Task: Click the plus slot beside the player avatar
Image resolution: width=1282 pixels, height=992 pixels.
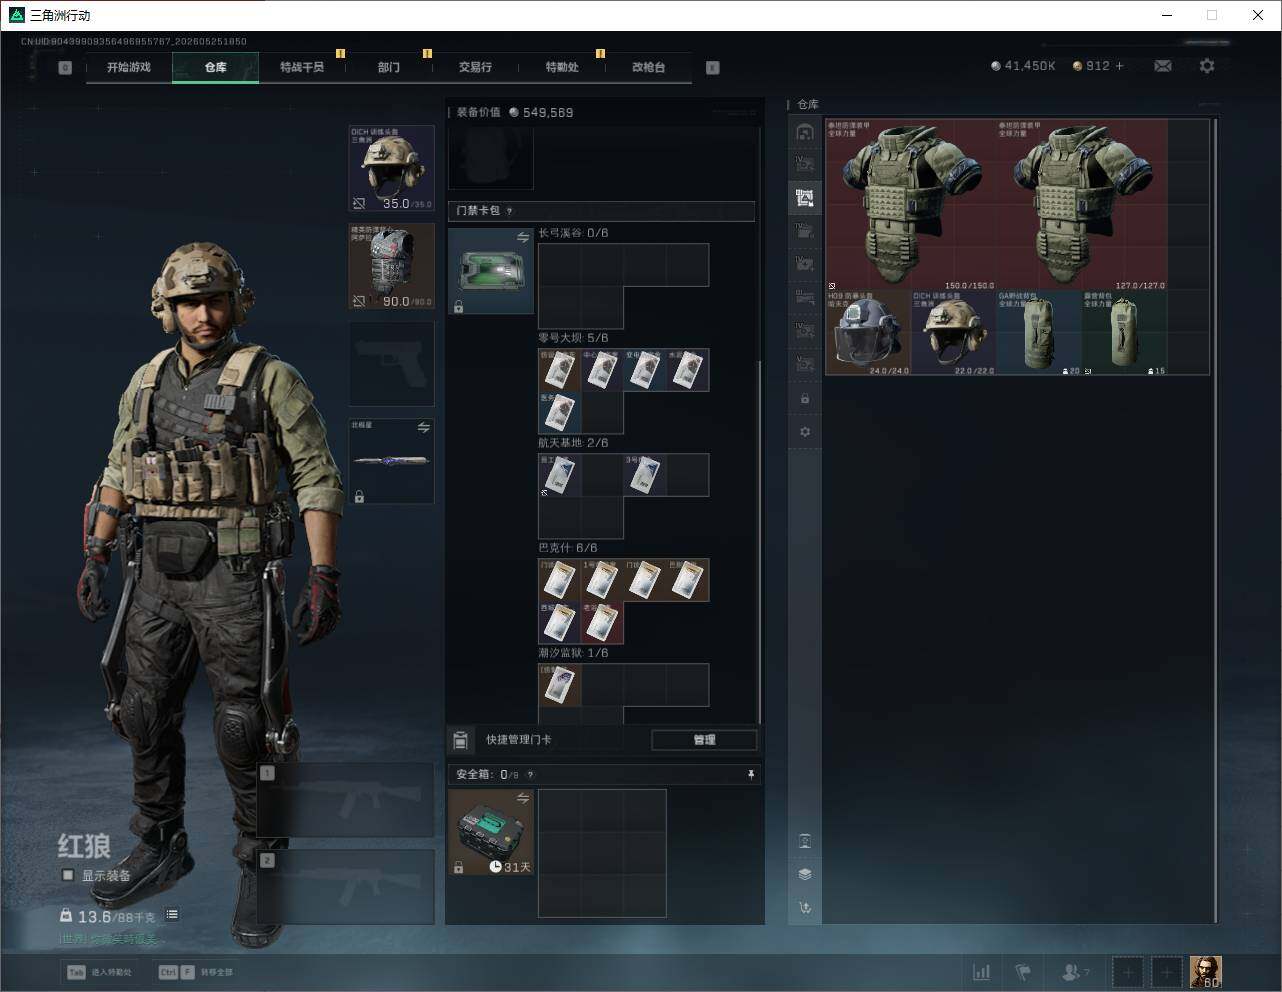Action: (x=1167, y=972)
